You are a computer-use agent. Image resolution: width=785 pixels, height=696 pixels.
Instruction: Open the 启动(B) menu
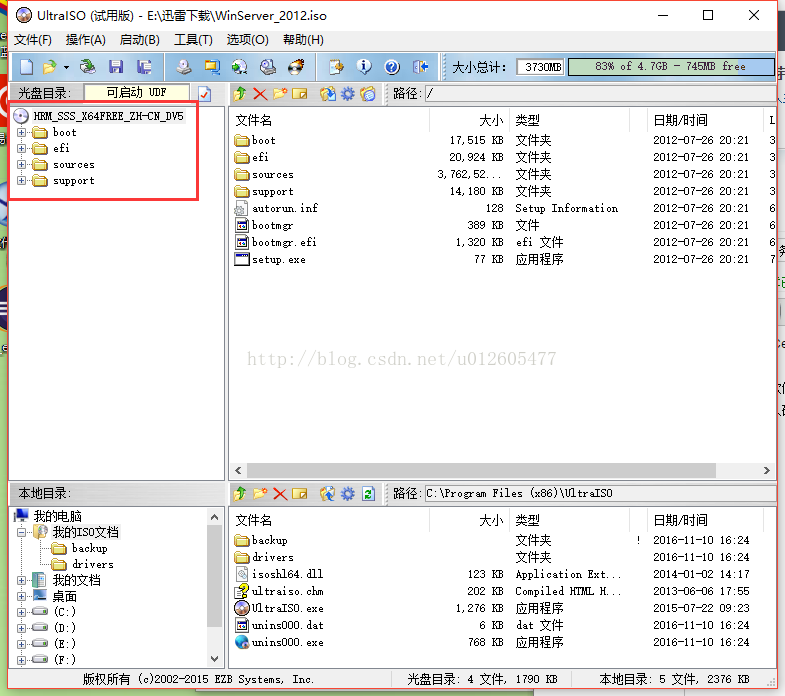[140, 40]
